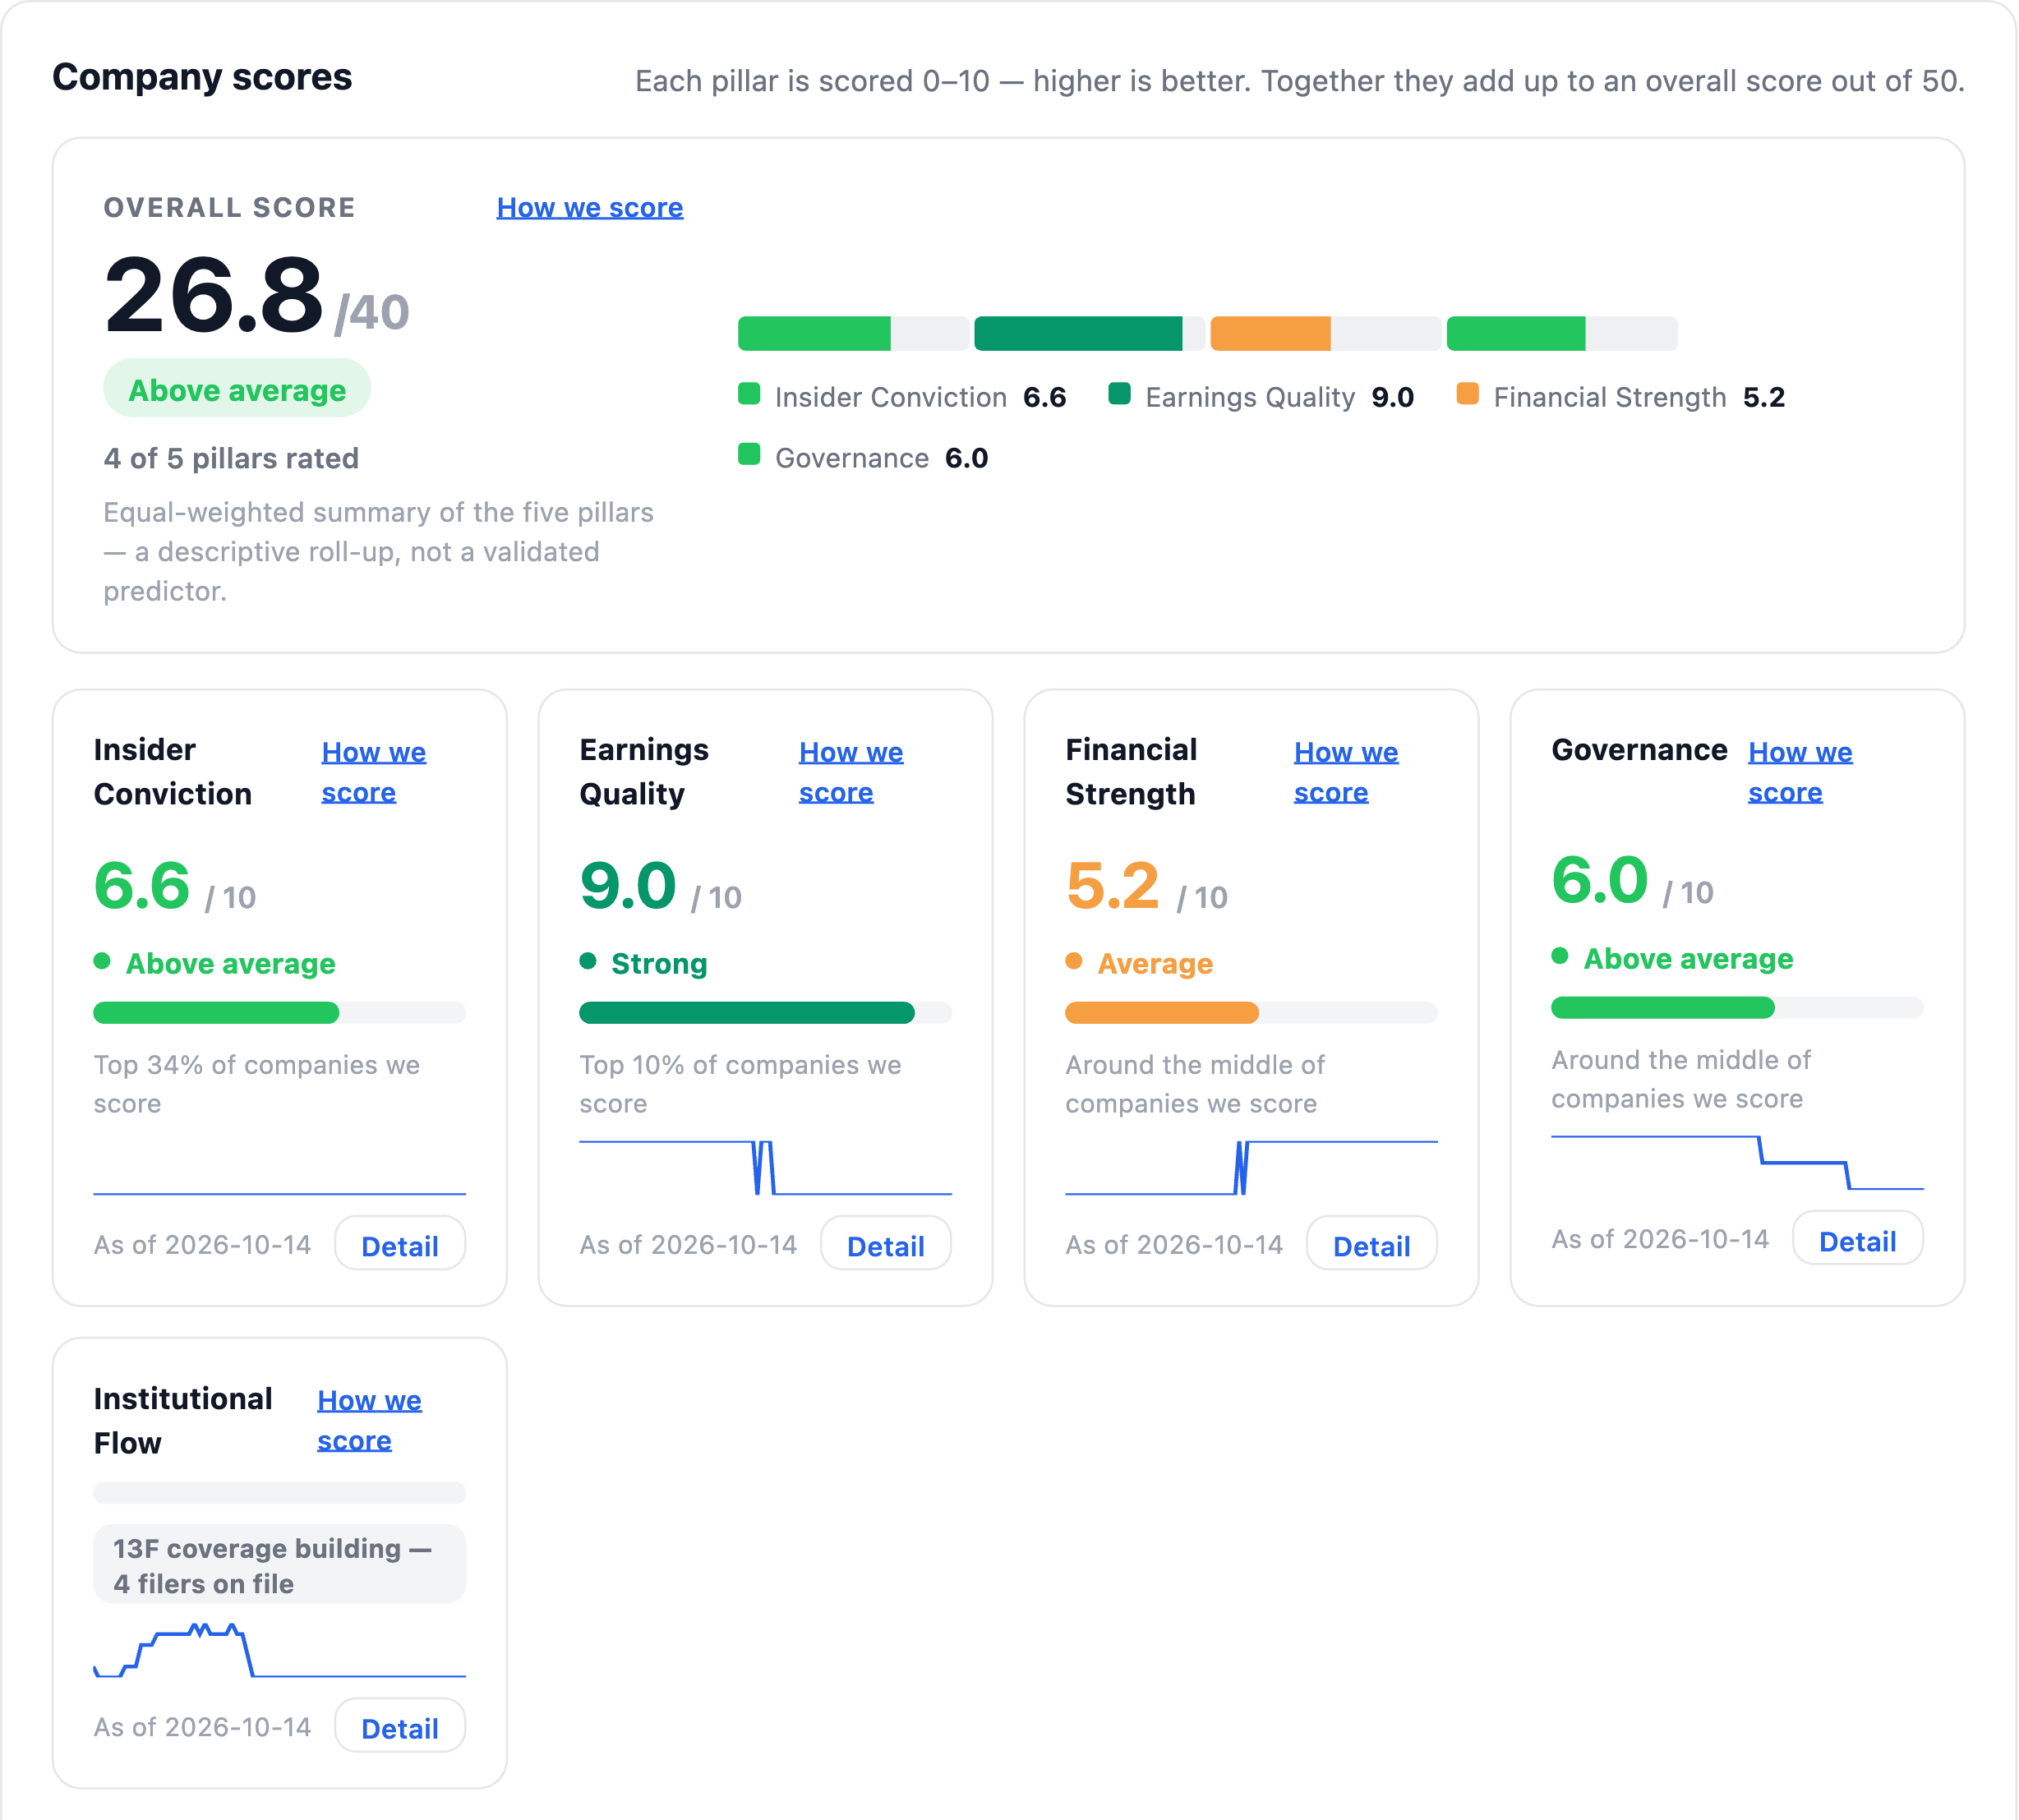Screen dimensions: 2019x1820
Task: Click the Governance card progress bar
Action: (x=1738, y=1008)
